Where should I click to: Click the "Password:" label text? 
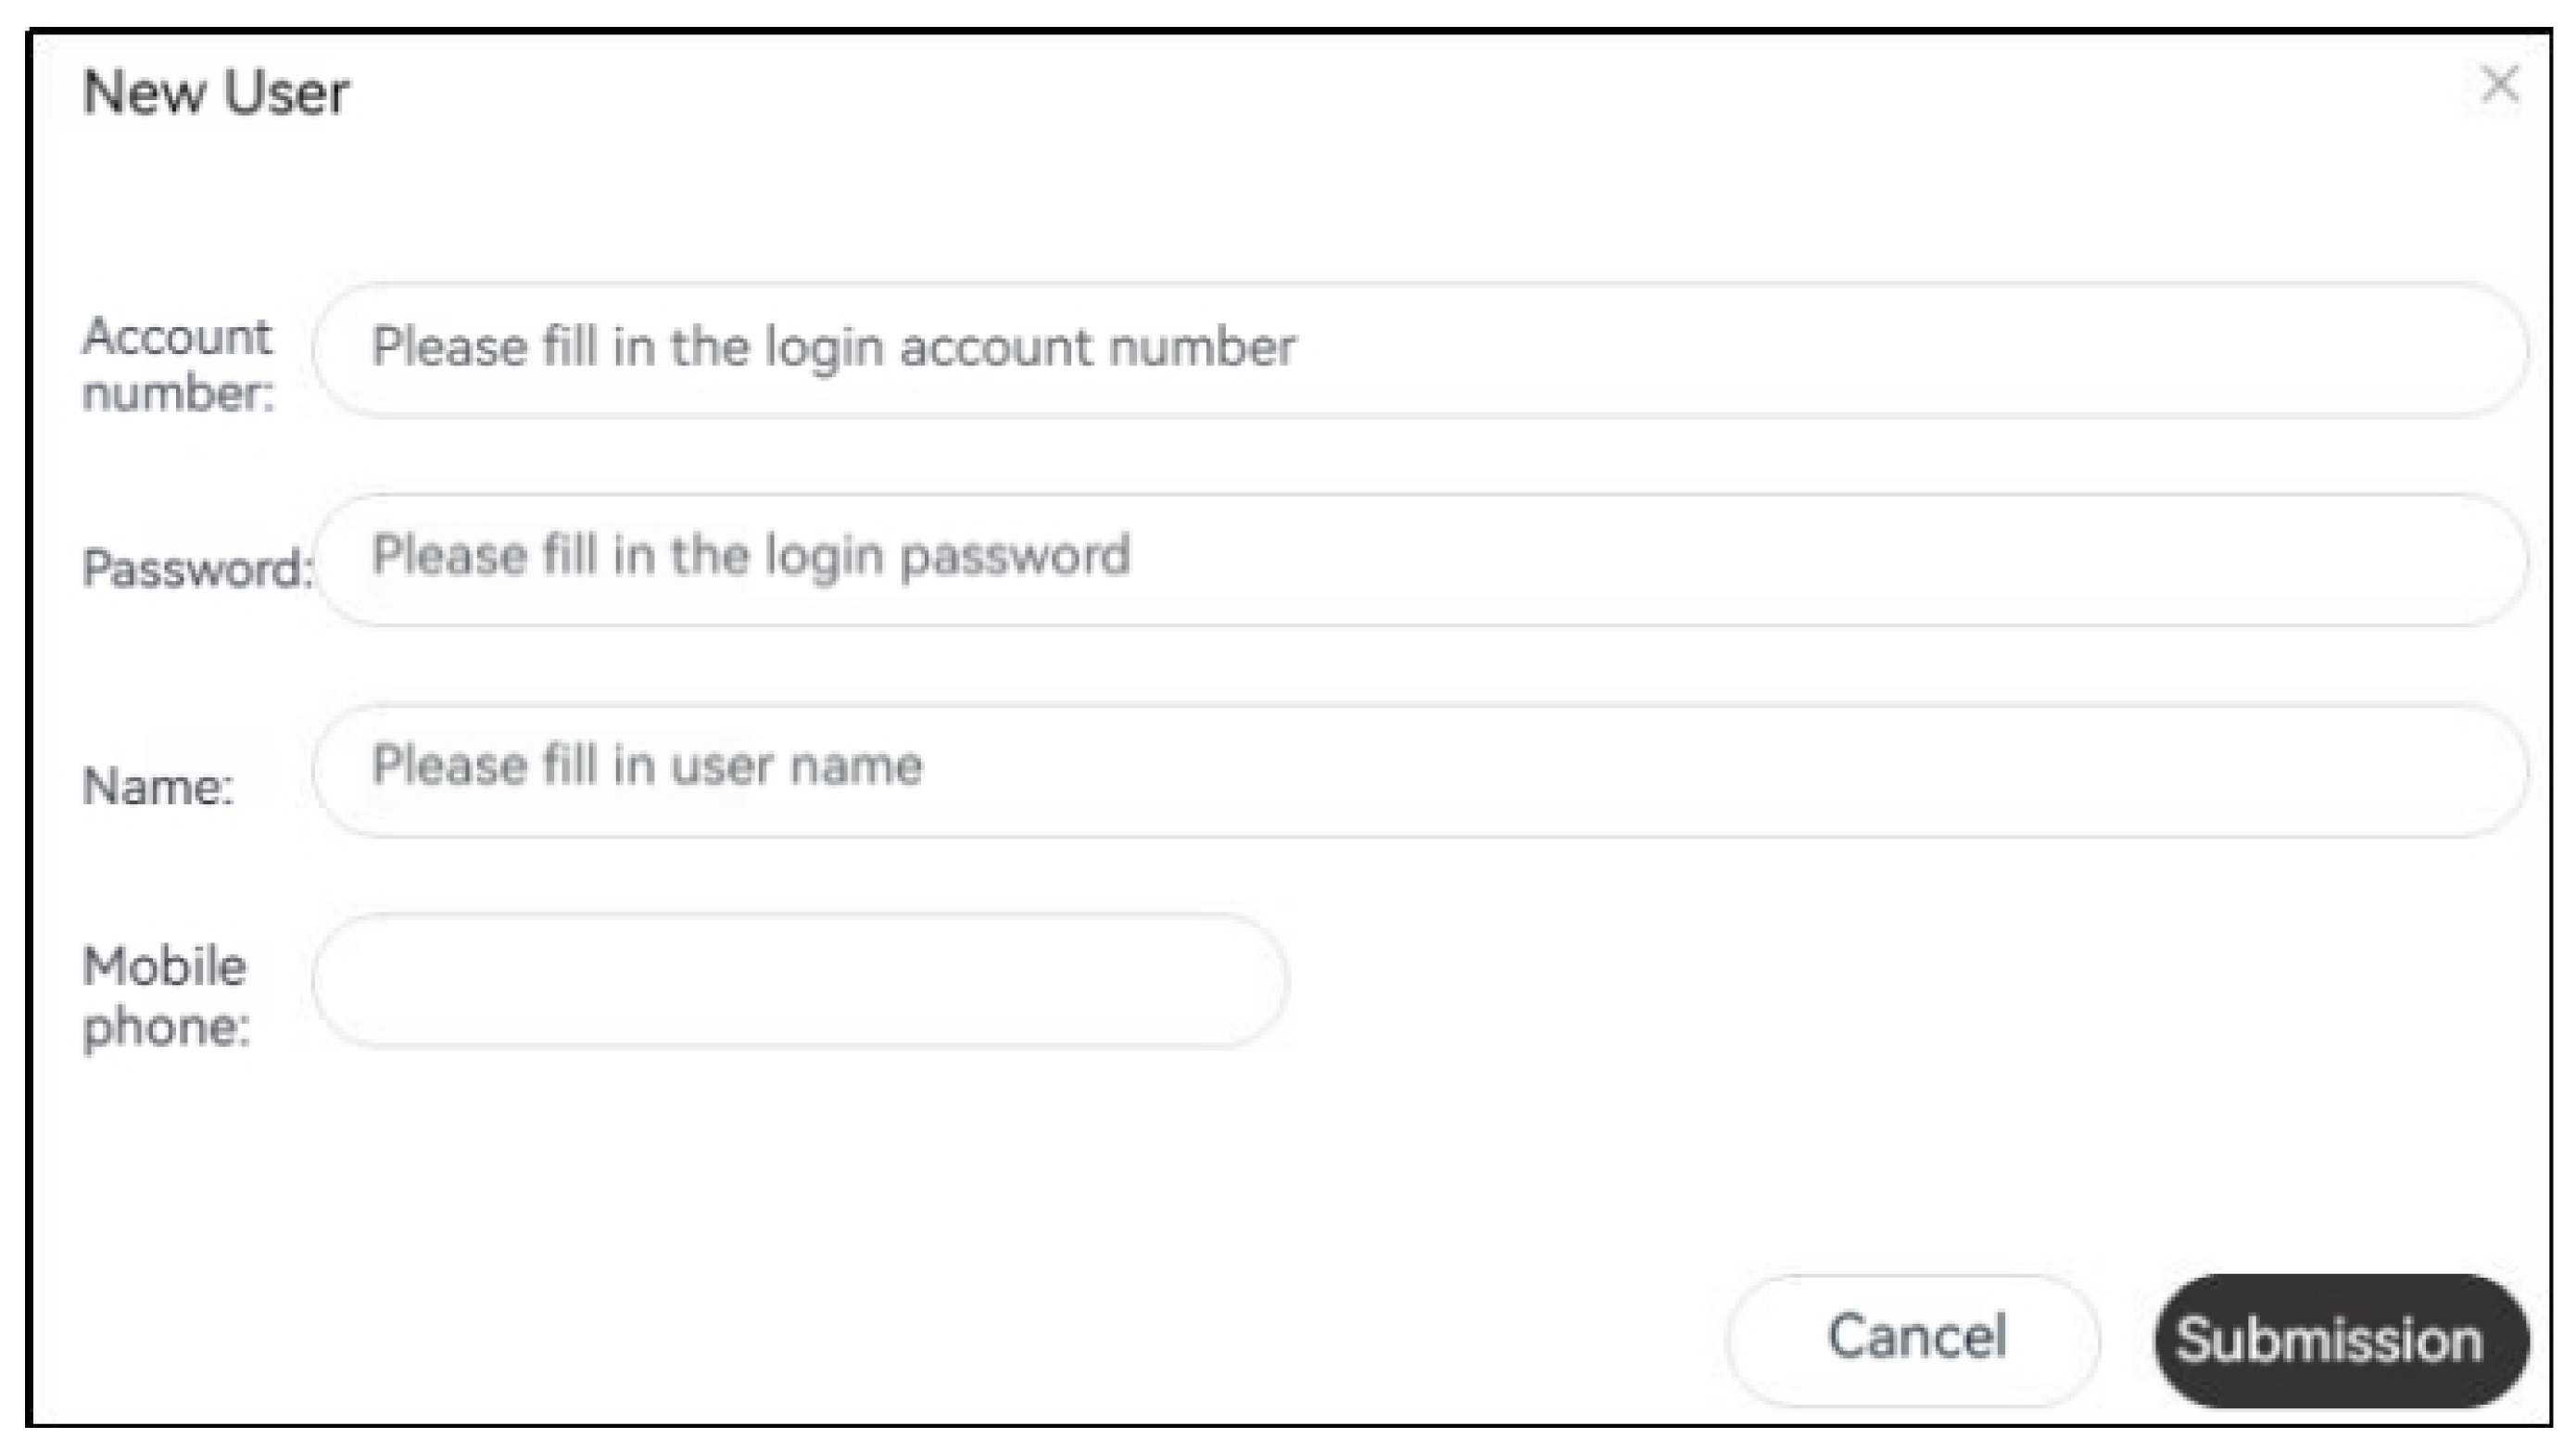(x=196, y=569)
